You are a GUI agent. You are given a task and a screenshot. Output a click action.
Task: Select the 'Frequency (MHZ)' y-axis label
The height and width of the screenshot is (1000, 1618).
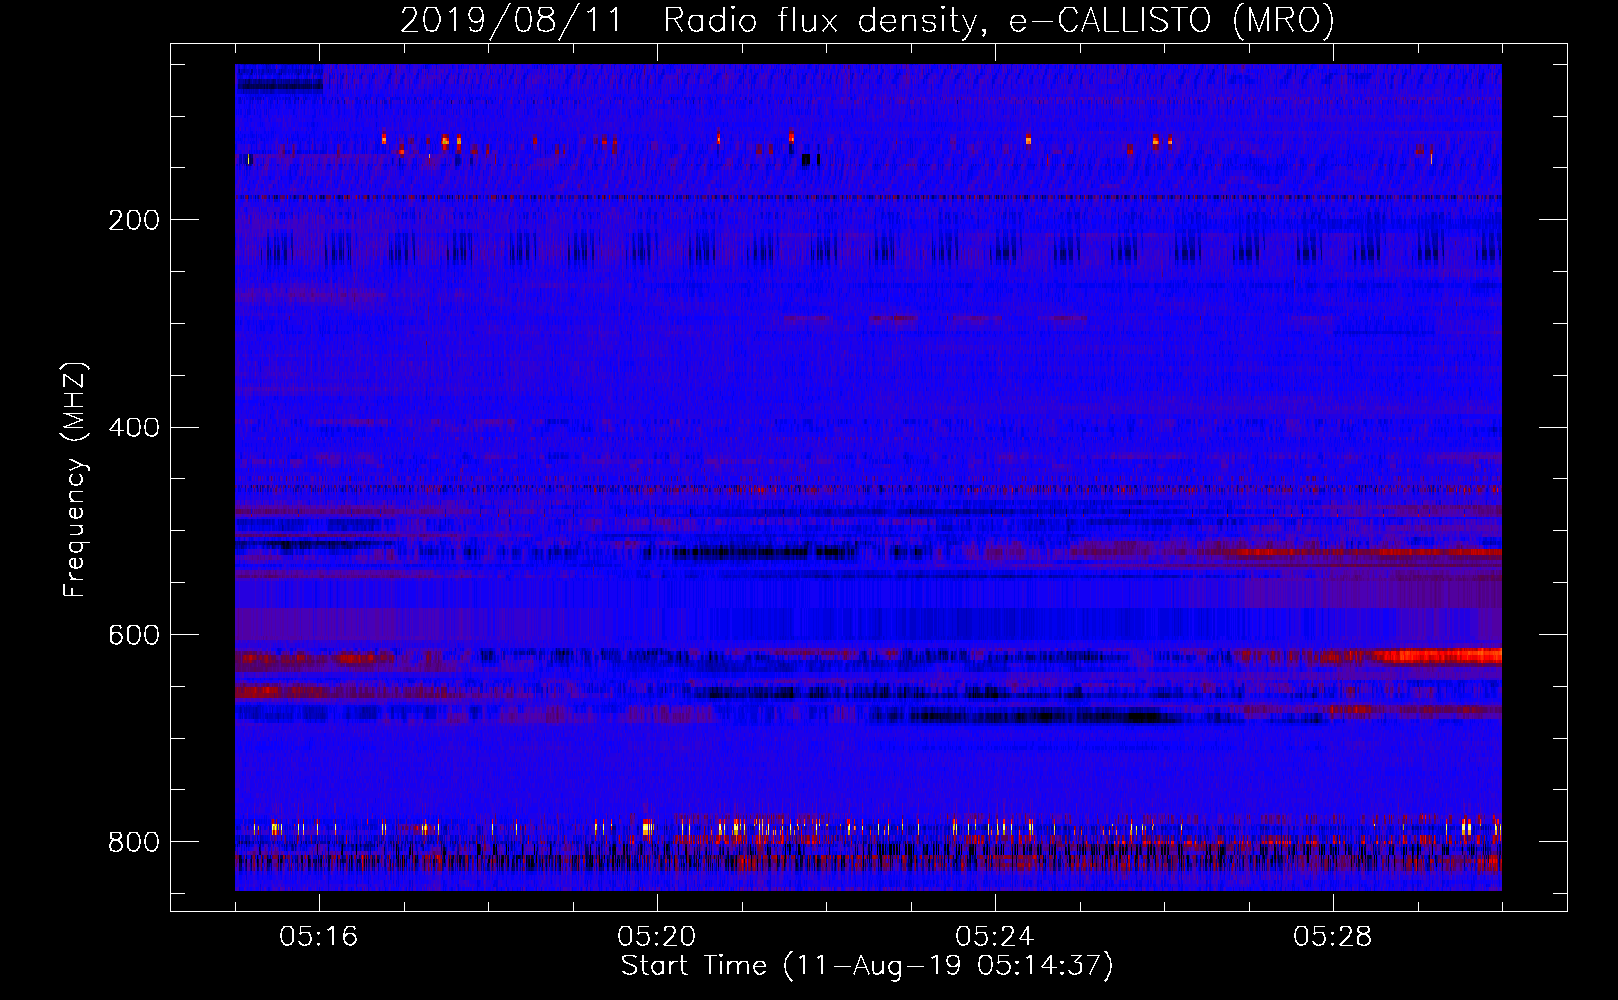[74, 479]
